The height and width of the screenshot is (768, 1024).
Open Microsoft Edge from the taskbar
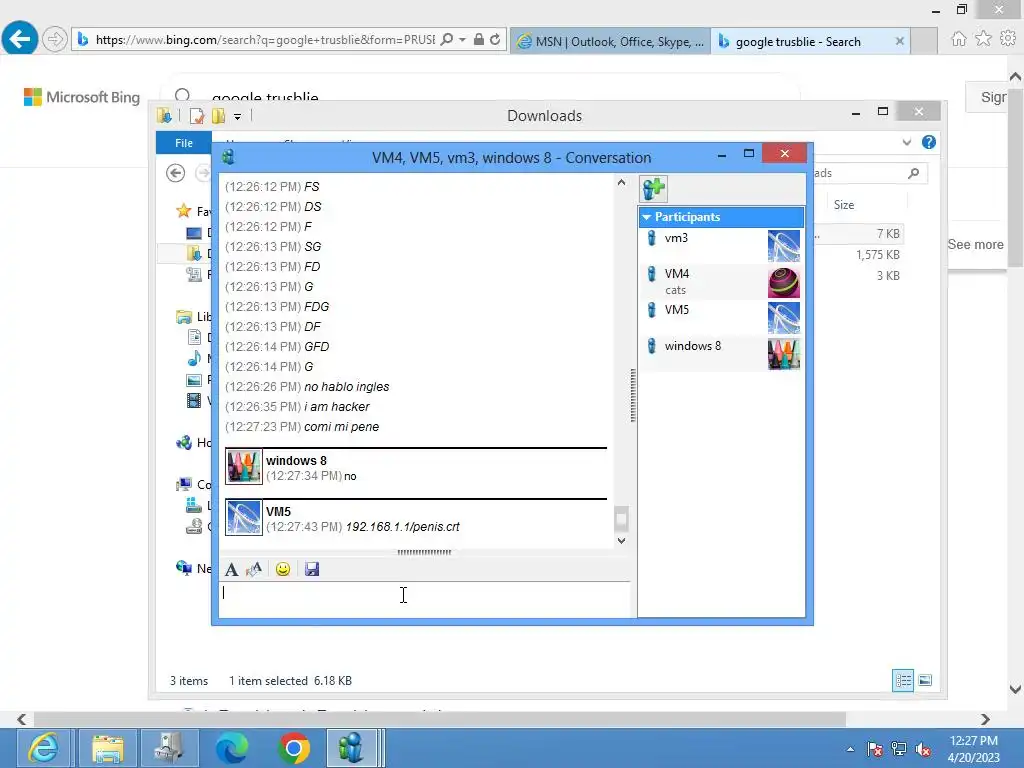(232, 748)
